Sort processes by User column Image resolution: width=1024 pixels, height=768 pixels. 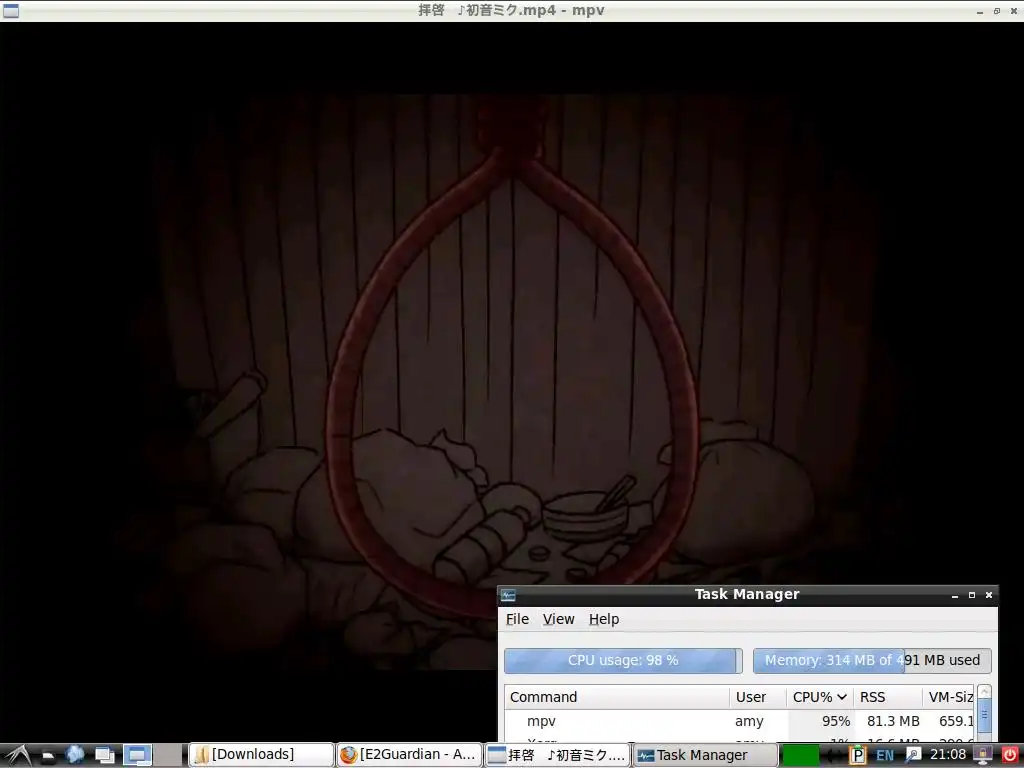[758, 697]
